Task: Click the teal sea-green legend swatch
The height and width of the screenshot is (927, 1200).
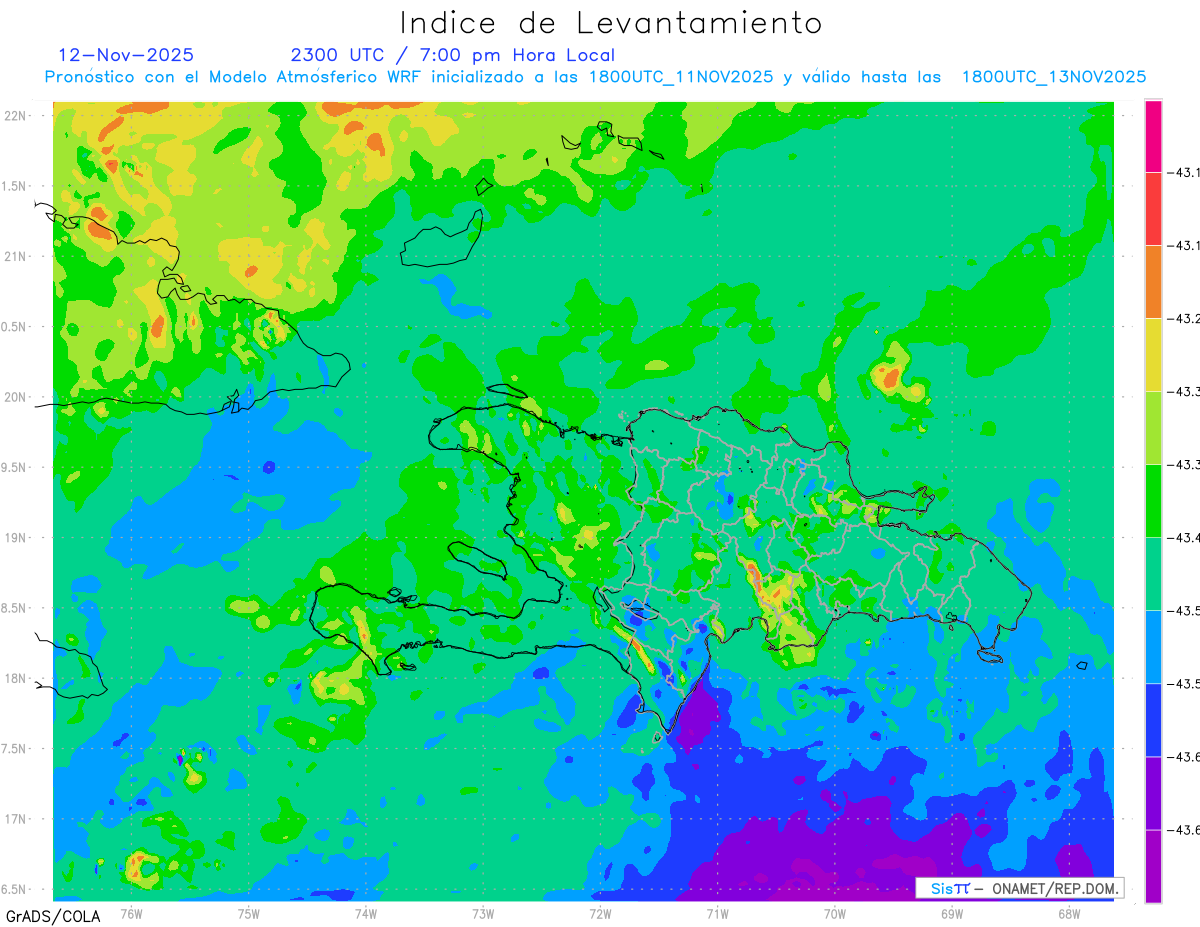Action: coord(1153,574)
